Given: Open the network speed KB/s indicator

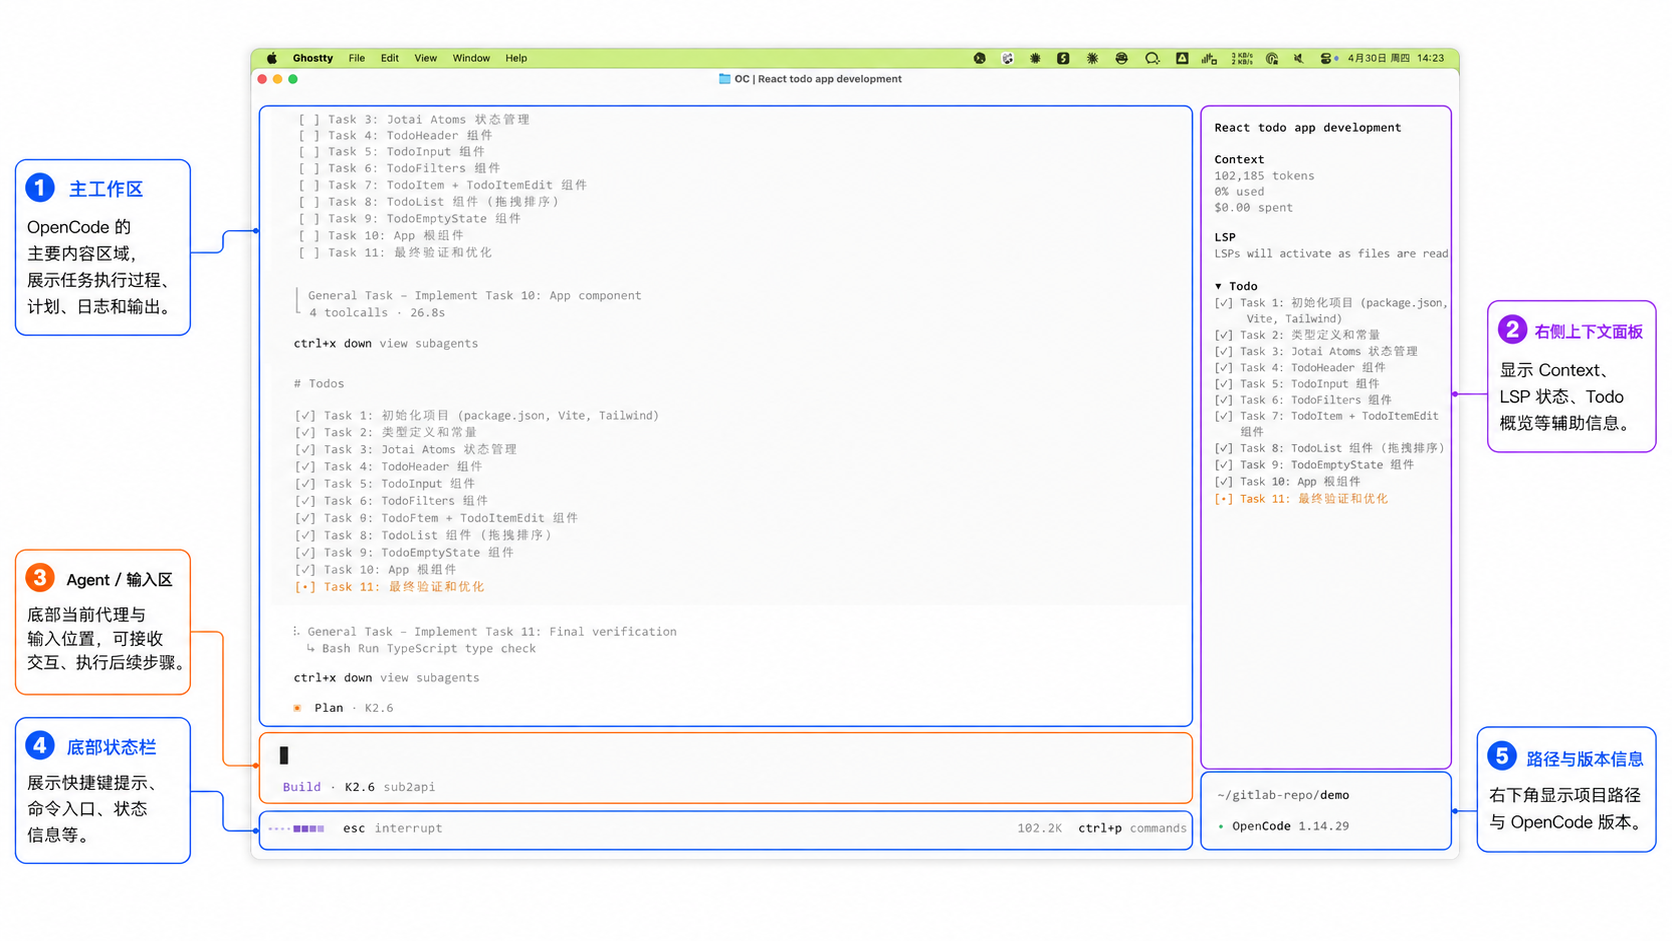Looking at the screenshot, I should coord(1242,58).
